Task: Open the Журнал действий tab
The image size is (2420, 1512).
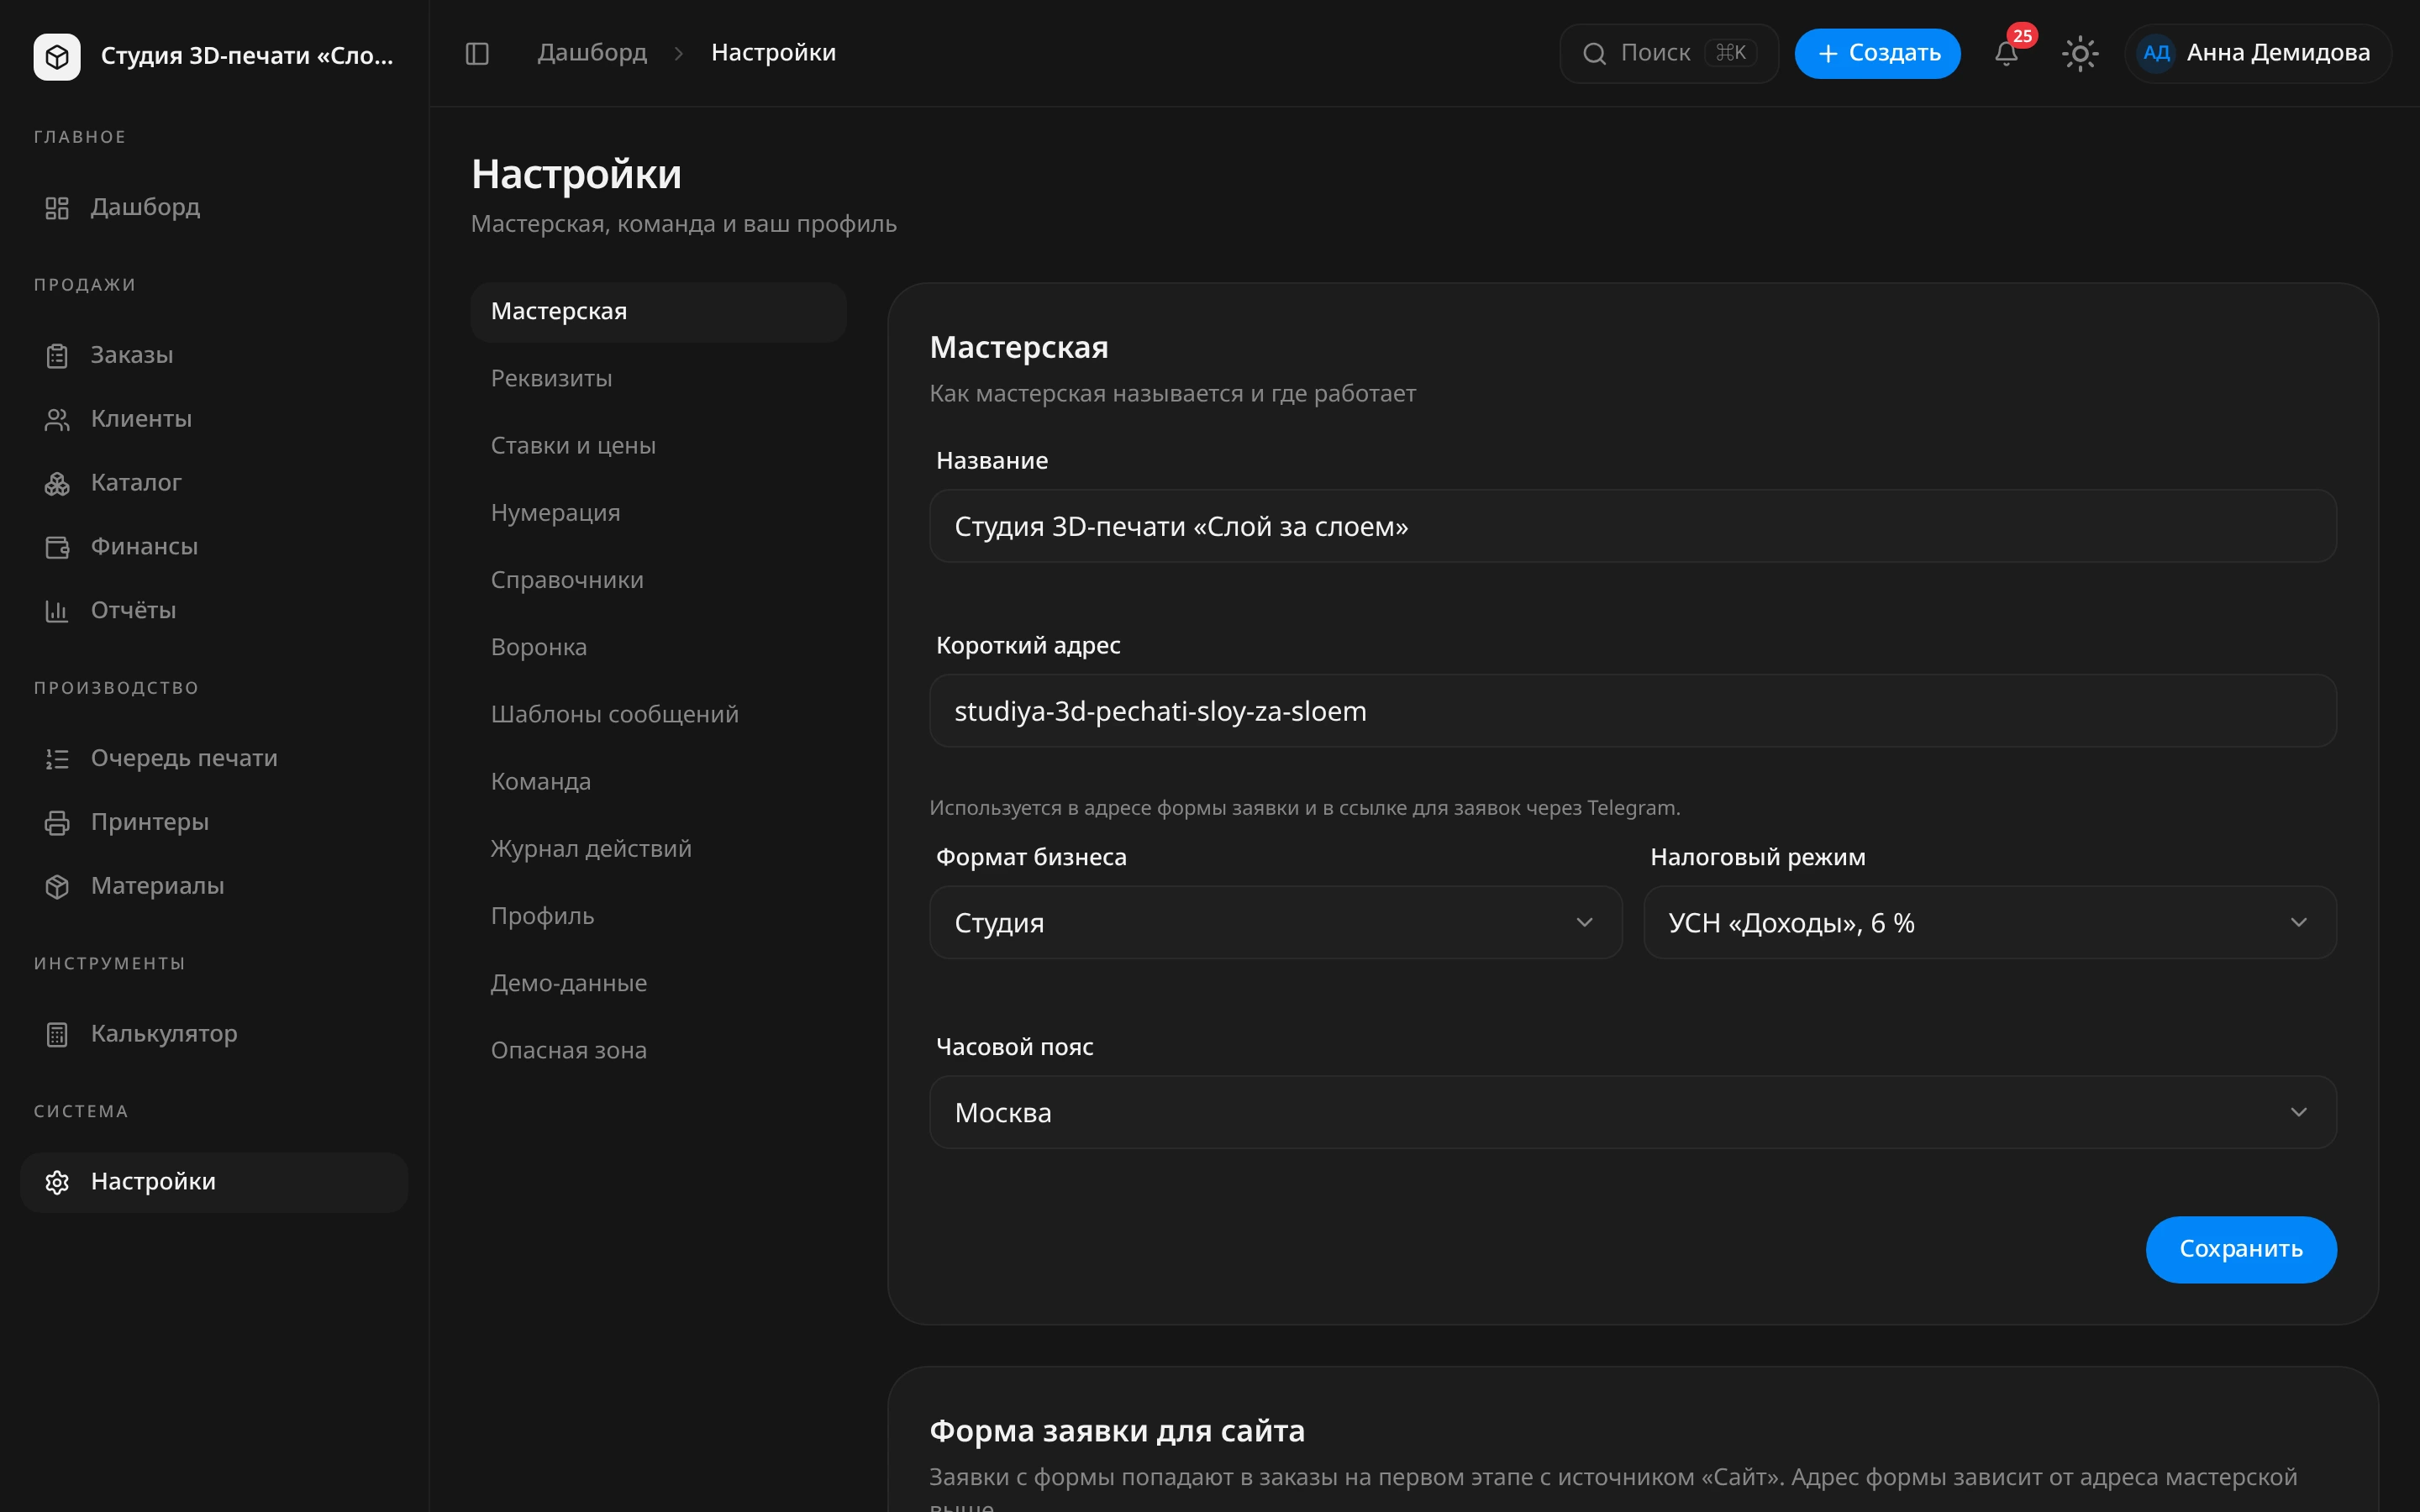Action: (x=658, y=848)
